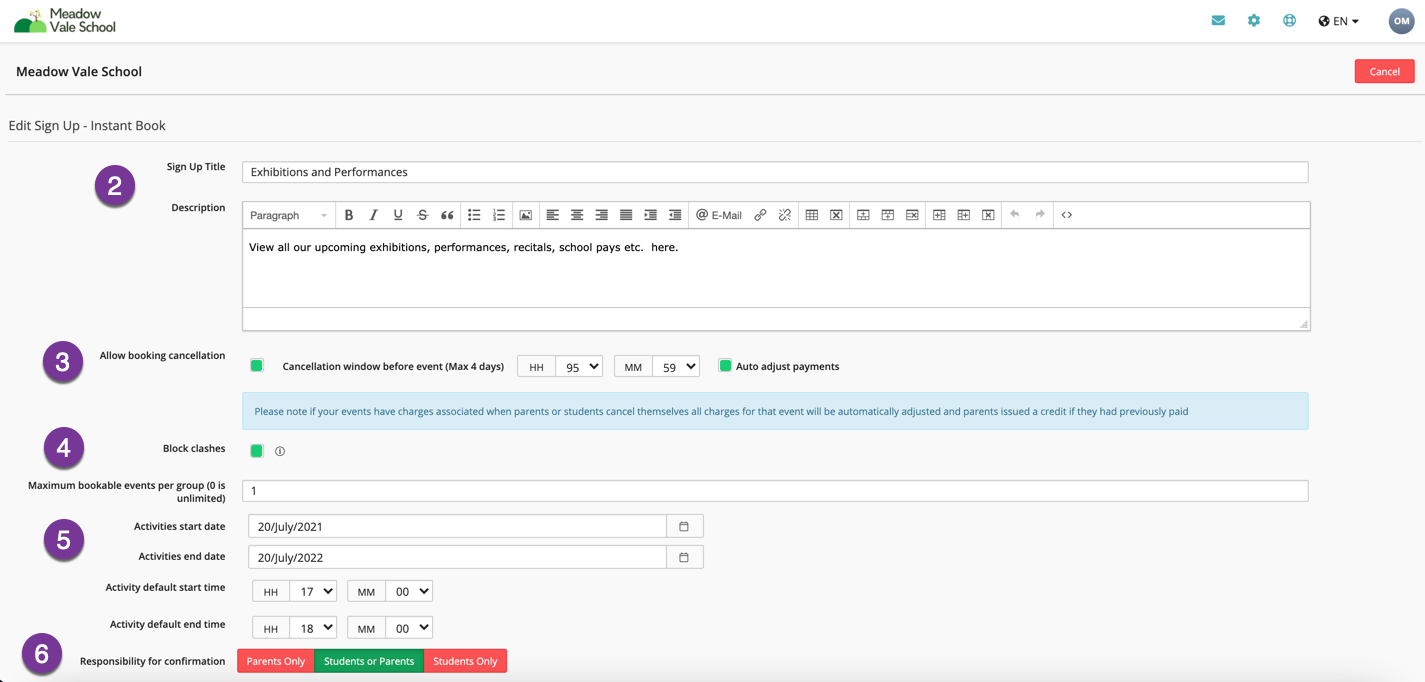Open the Paragraph format dropdown

pyautogui.click(x=288, y=215)
